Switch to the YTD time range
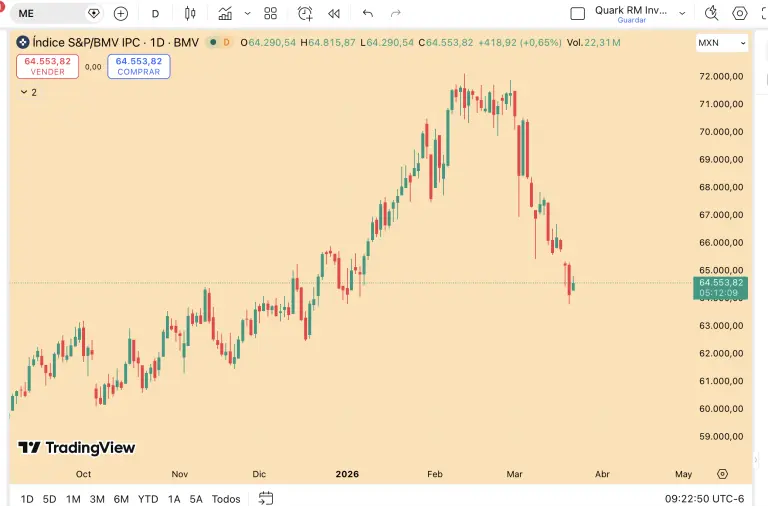This screenshot has height=506, width=768. [x=148, y=499]
